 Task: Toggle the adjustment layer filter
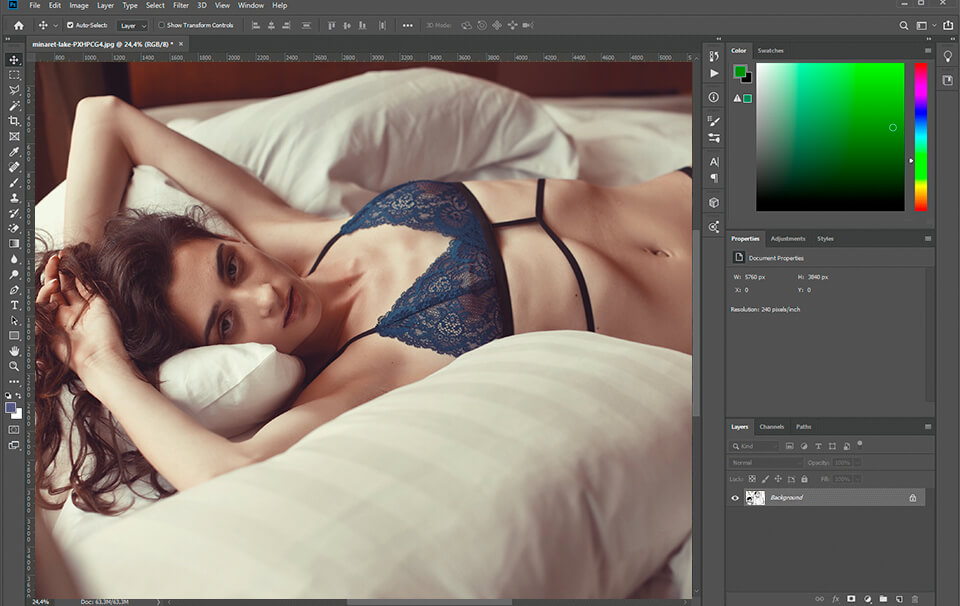coord(804,446)
